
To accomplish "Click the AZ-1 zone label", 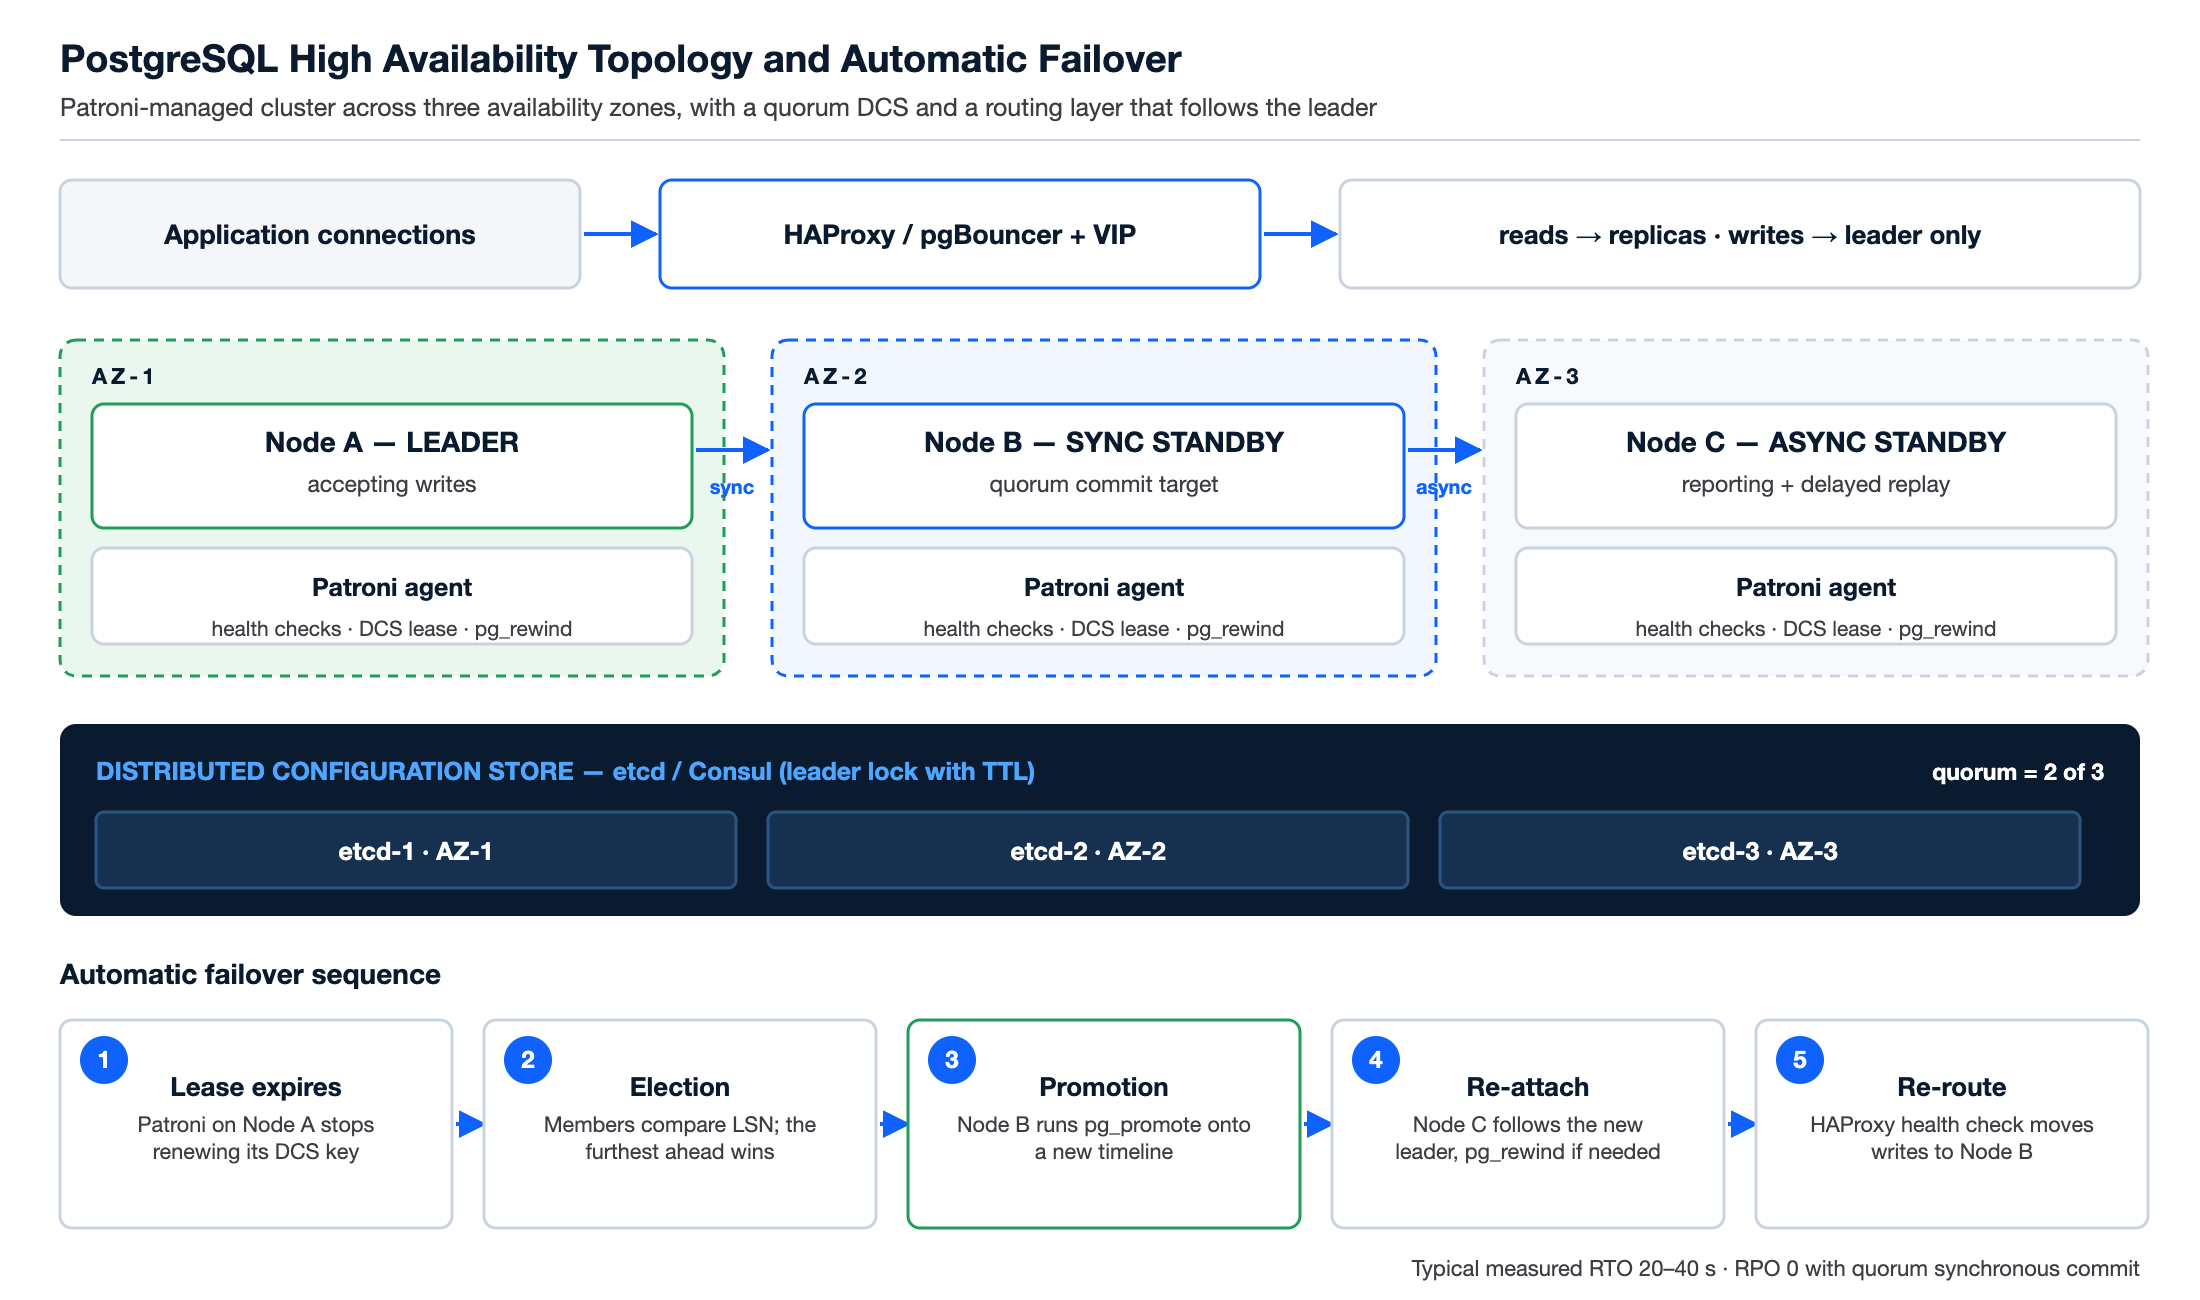I will pyautogui.click(x=123, y=376).
